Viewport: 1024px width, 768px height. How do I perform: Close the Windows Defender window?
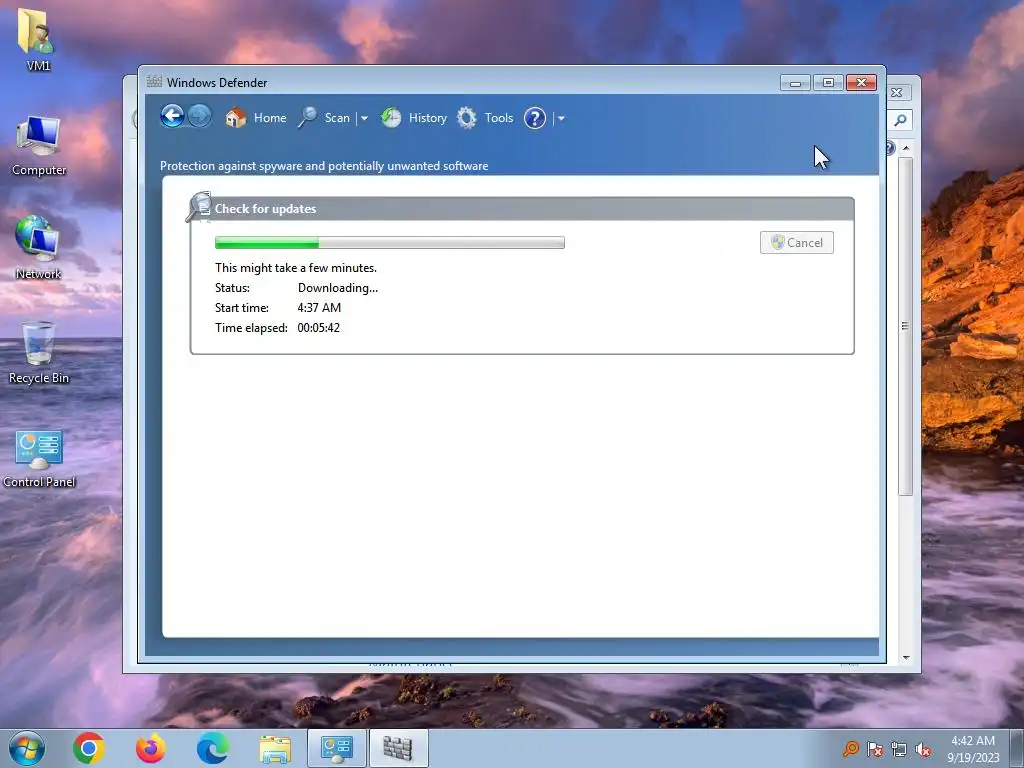click(x=861, y=83)
